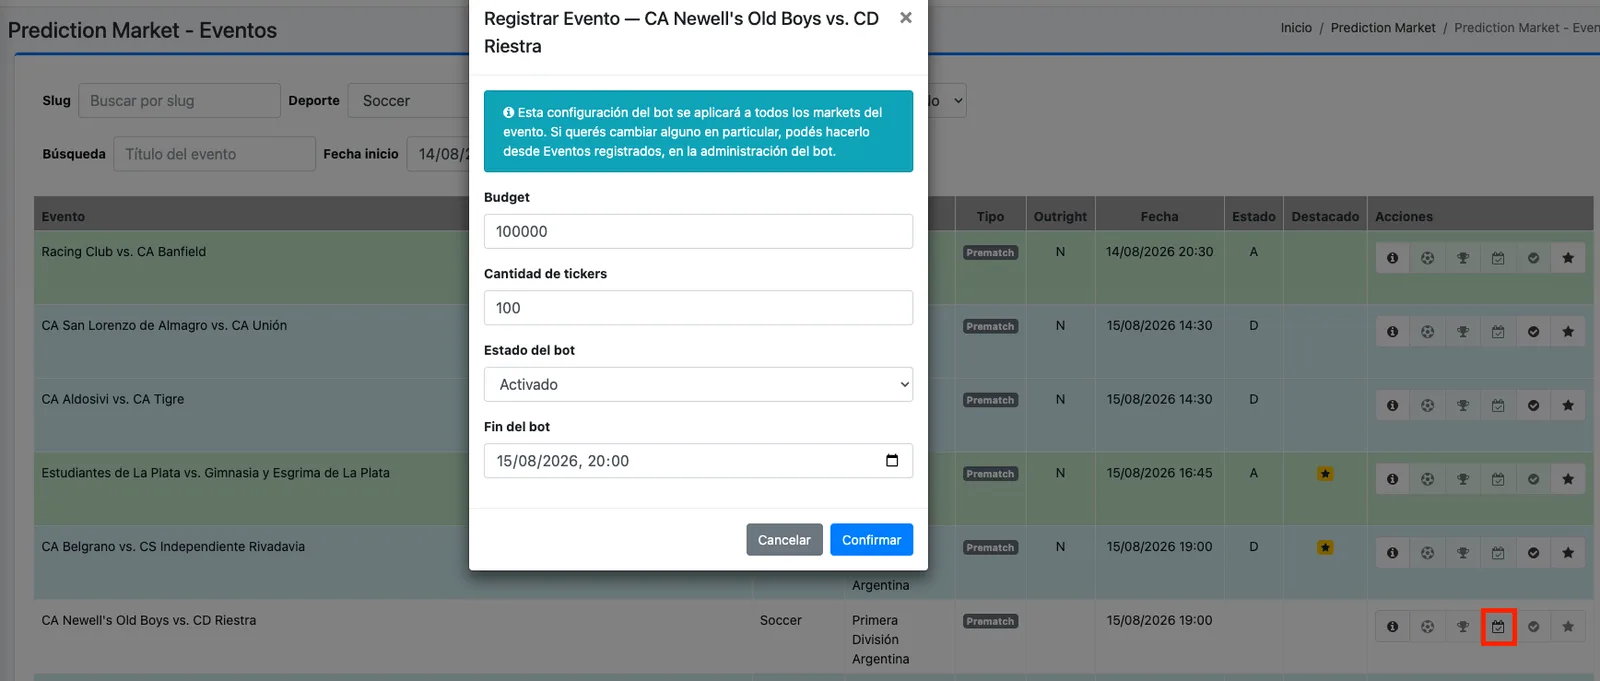
Task: Click trophy icon in Newell's Old Boys row
Action: tap(1463, 627)
